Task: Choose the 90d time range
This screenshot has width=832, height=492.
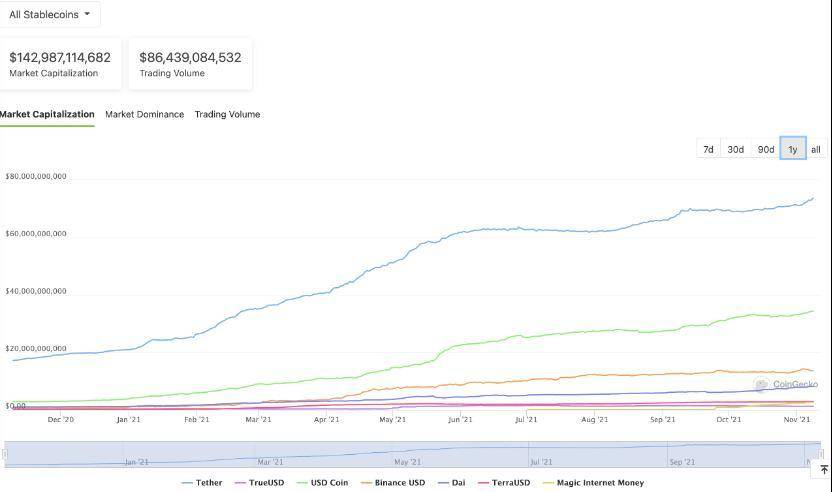Action: (766, 149)
